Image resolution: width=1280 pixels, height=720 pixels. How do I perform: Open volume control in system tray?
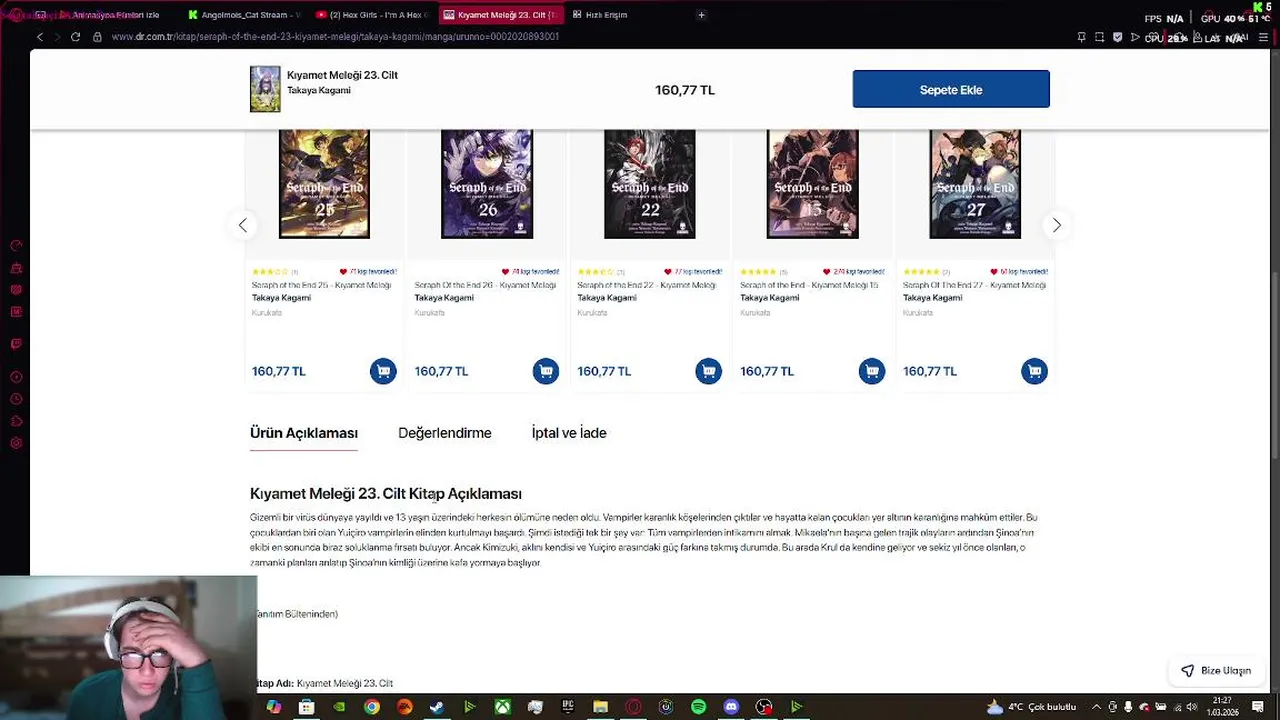click(1191, 707)
